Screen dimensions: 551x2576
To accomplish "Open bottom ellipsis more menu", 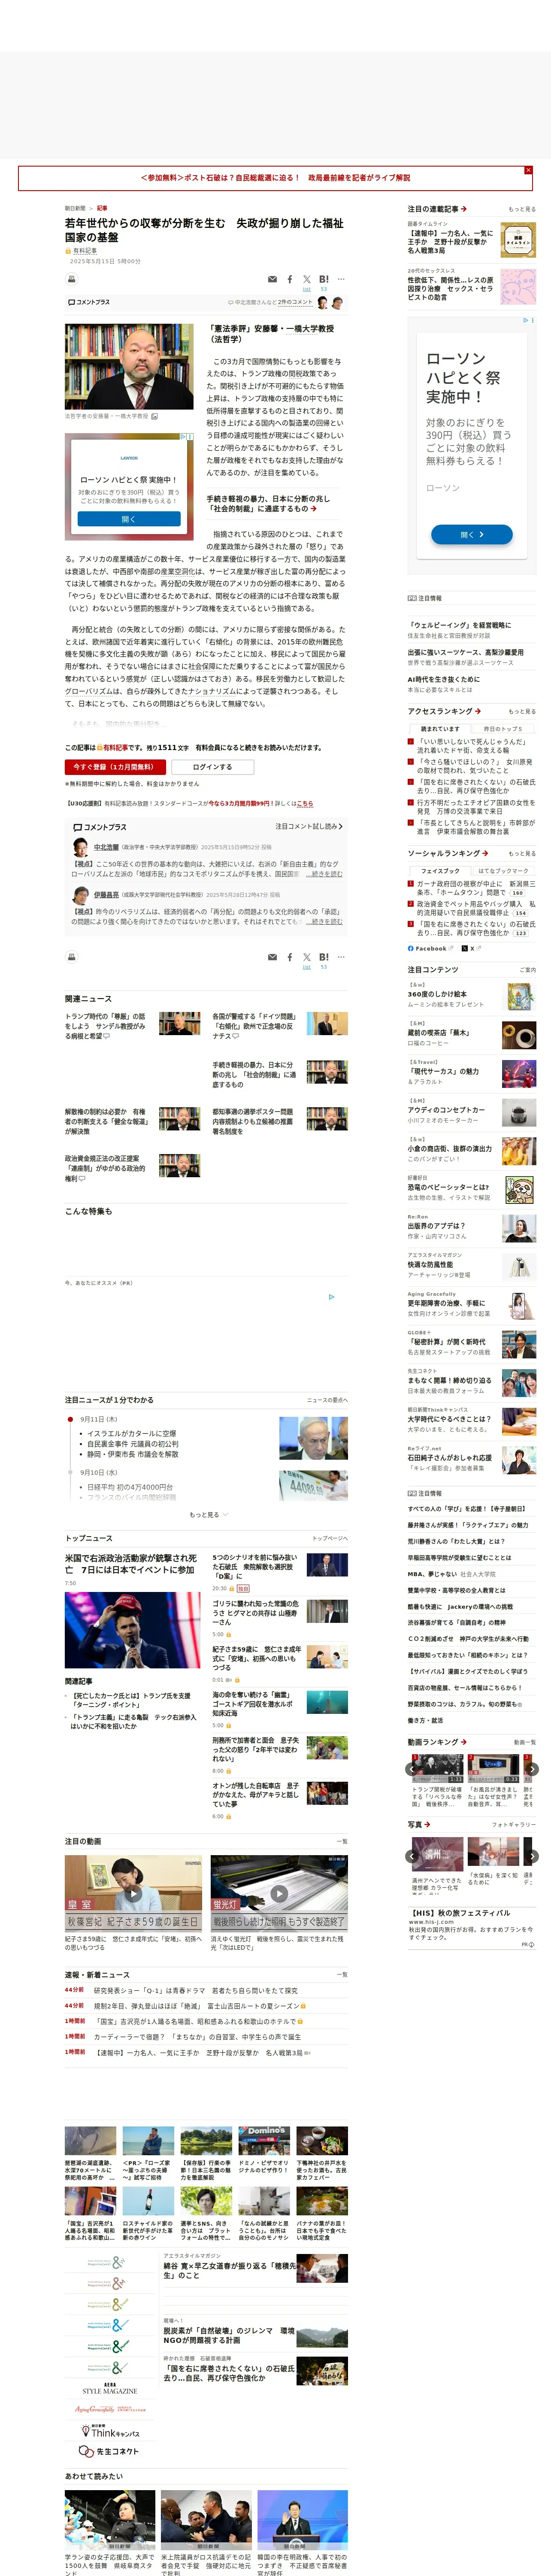I will (341, 957).
